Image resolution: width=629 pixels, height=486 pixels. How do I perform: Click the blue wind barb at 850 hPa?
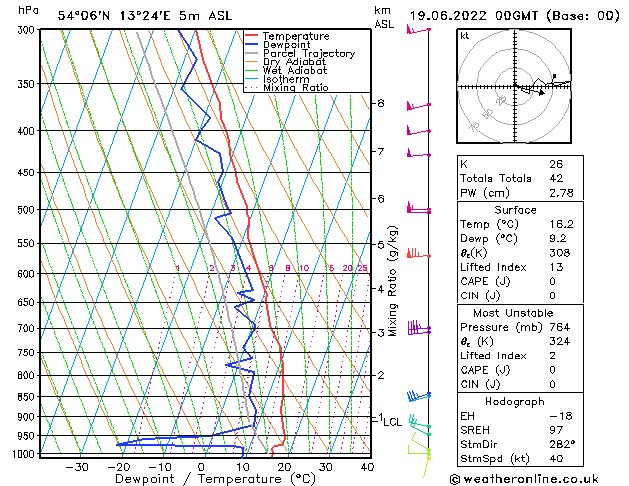tap(418, 395)
